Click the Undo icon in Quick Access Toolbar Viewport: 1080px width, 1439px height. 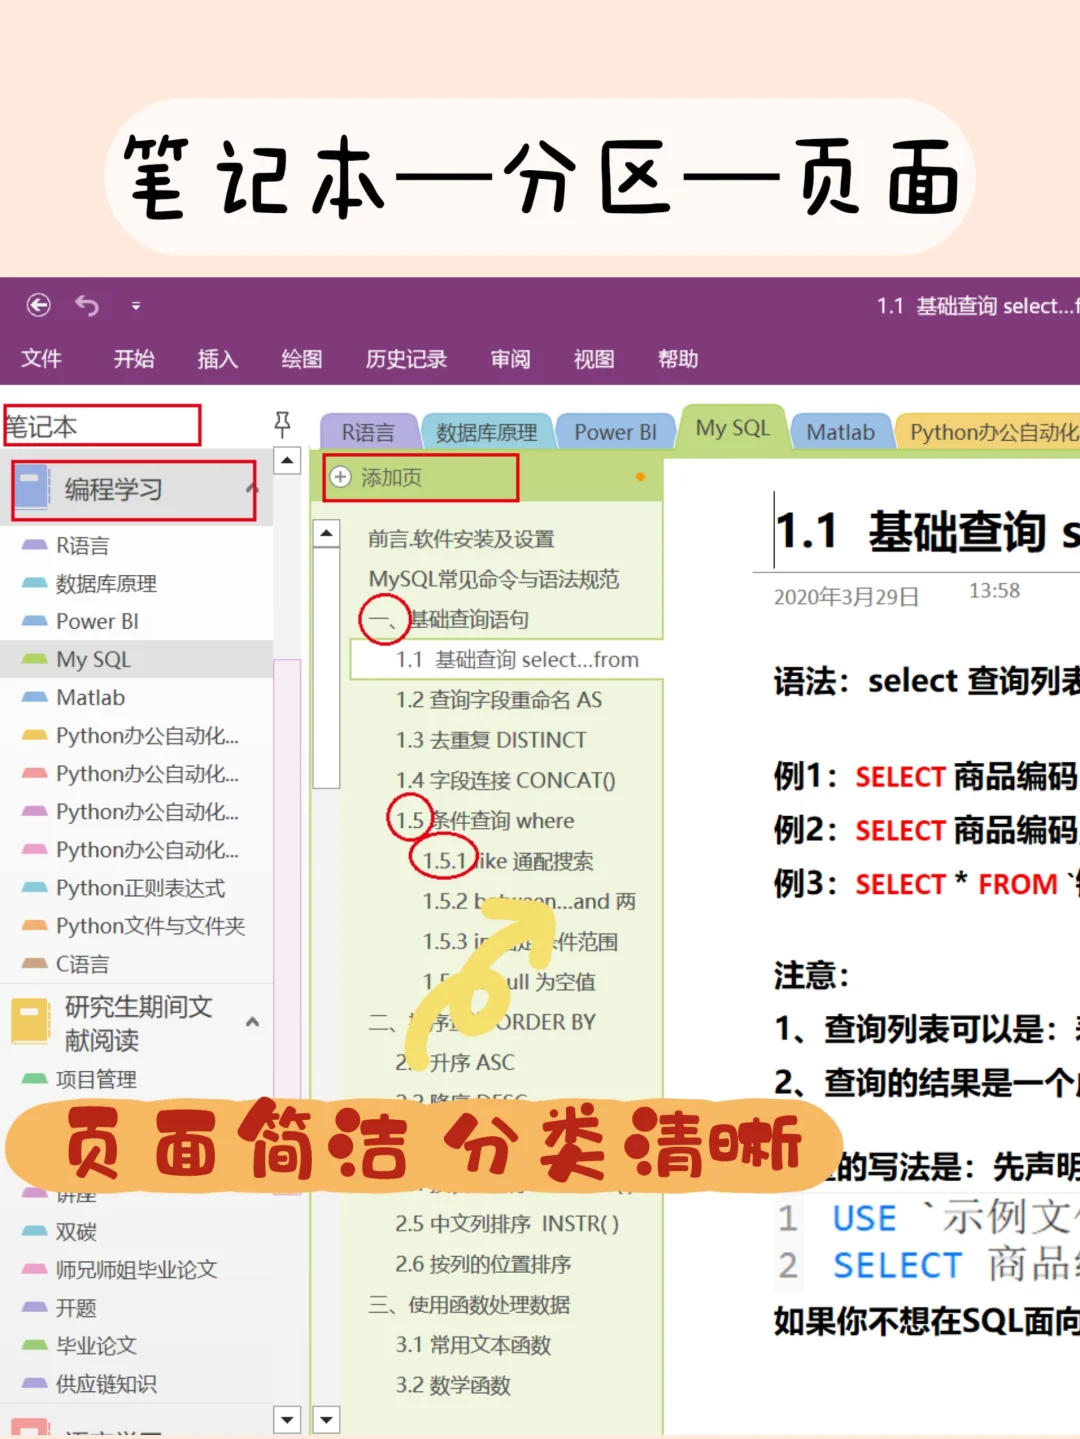click(x=87, y=305)
